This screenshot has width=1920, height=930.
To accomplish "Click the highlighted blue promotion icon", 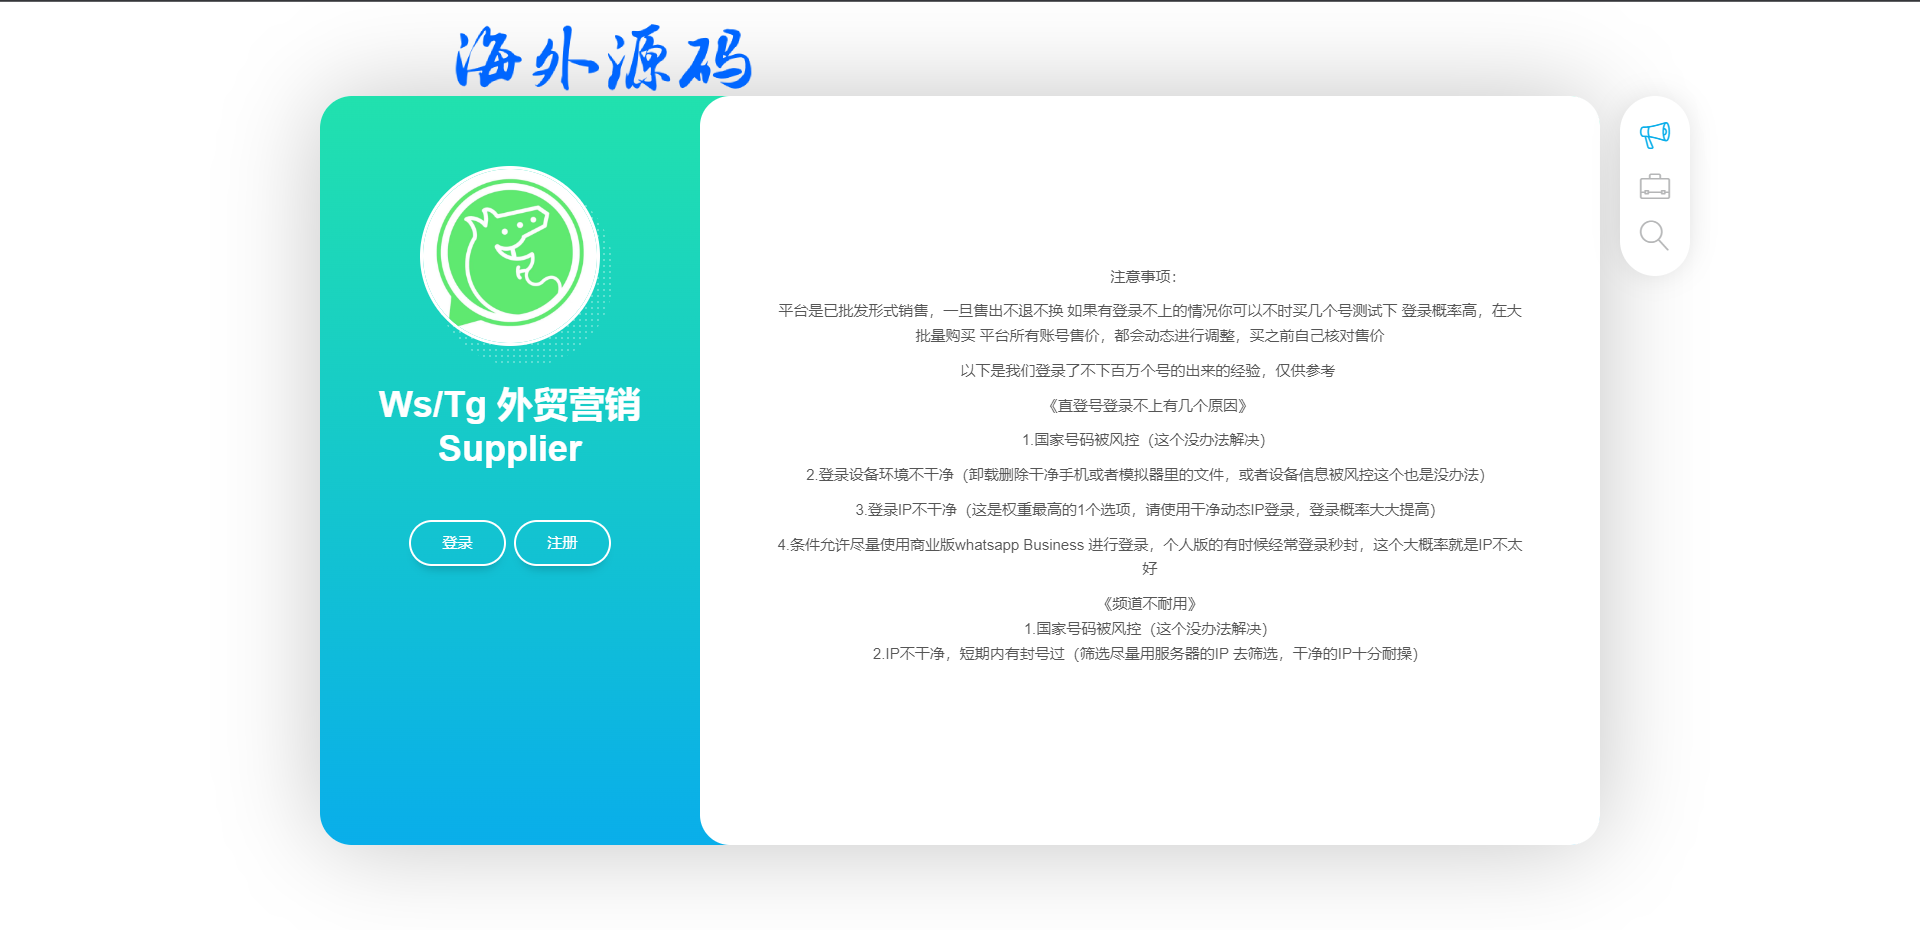I will 1654,135.
